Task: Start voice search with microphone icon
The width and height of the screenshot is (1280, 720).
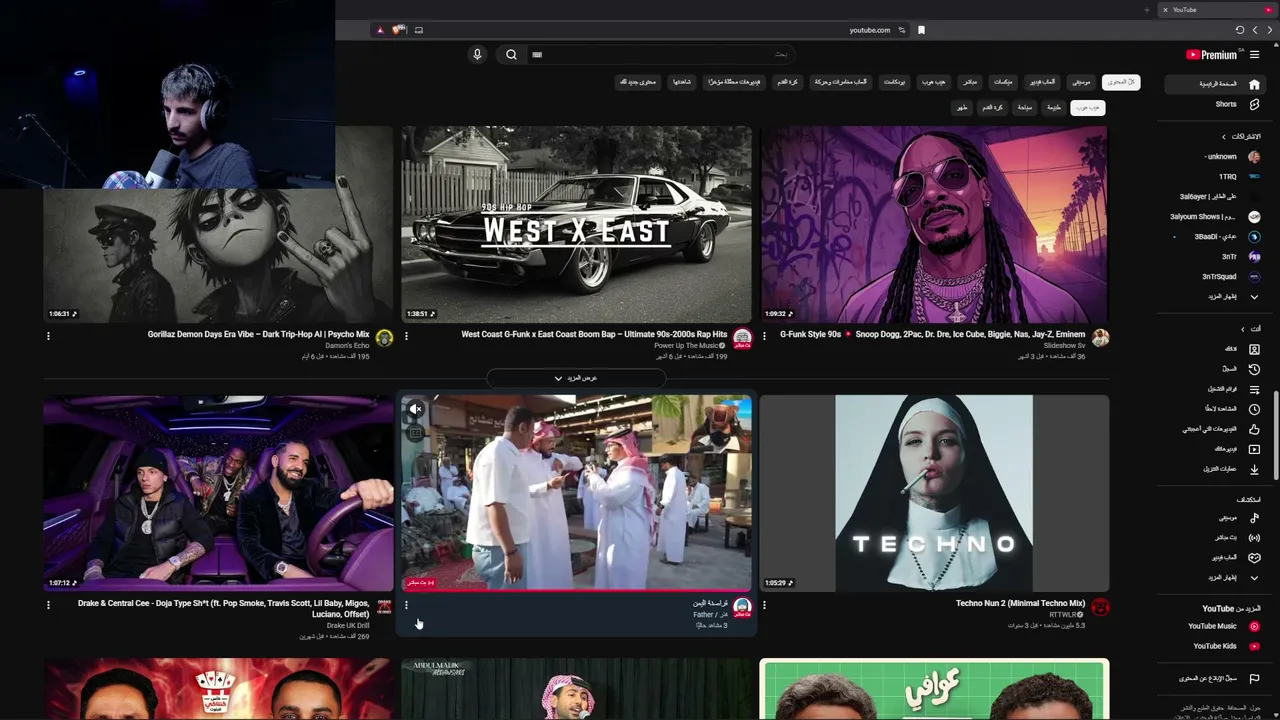Action: [477, 55]
